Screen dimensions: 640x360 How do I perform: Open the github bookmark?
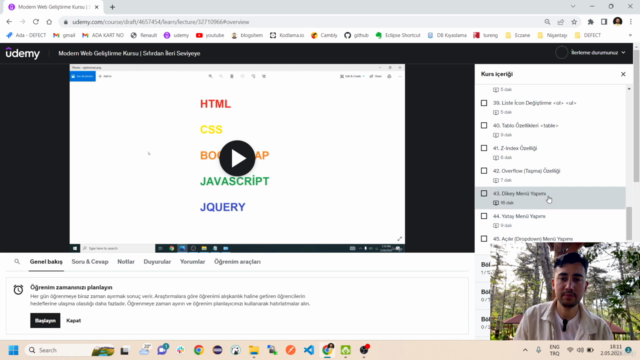pos(357,35)
